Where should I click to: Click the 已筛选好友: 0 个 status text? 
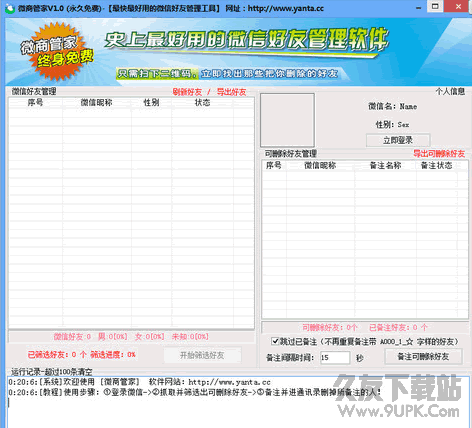[57, 355]
